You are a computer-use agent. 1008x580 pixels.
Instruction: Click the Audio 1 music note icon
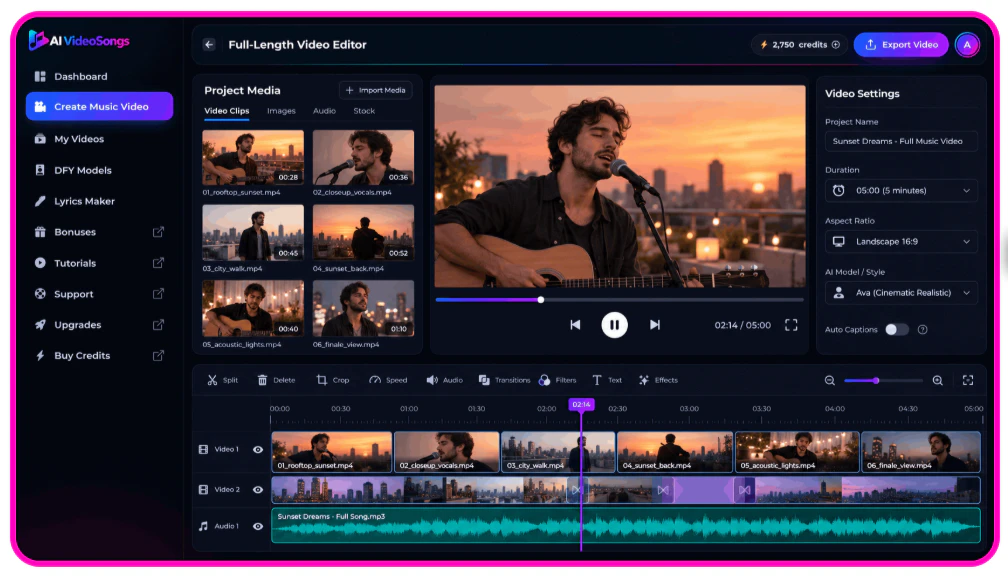point(203,526)
